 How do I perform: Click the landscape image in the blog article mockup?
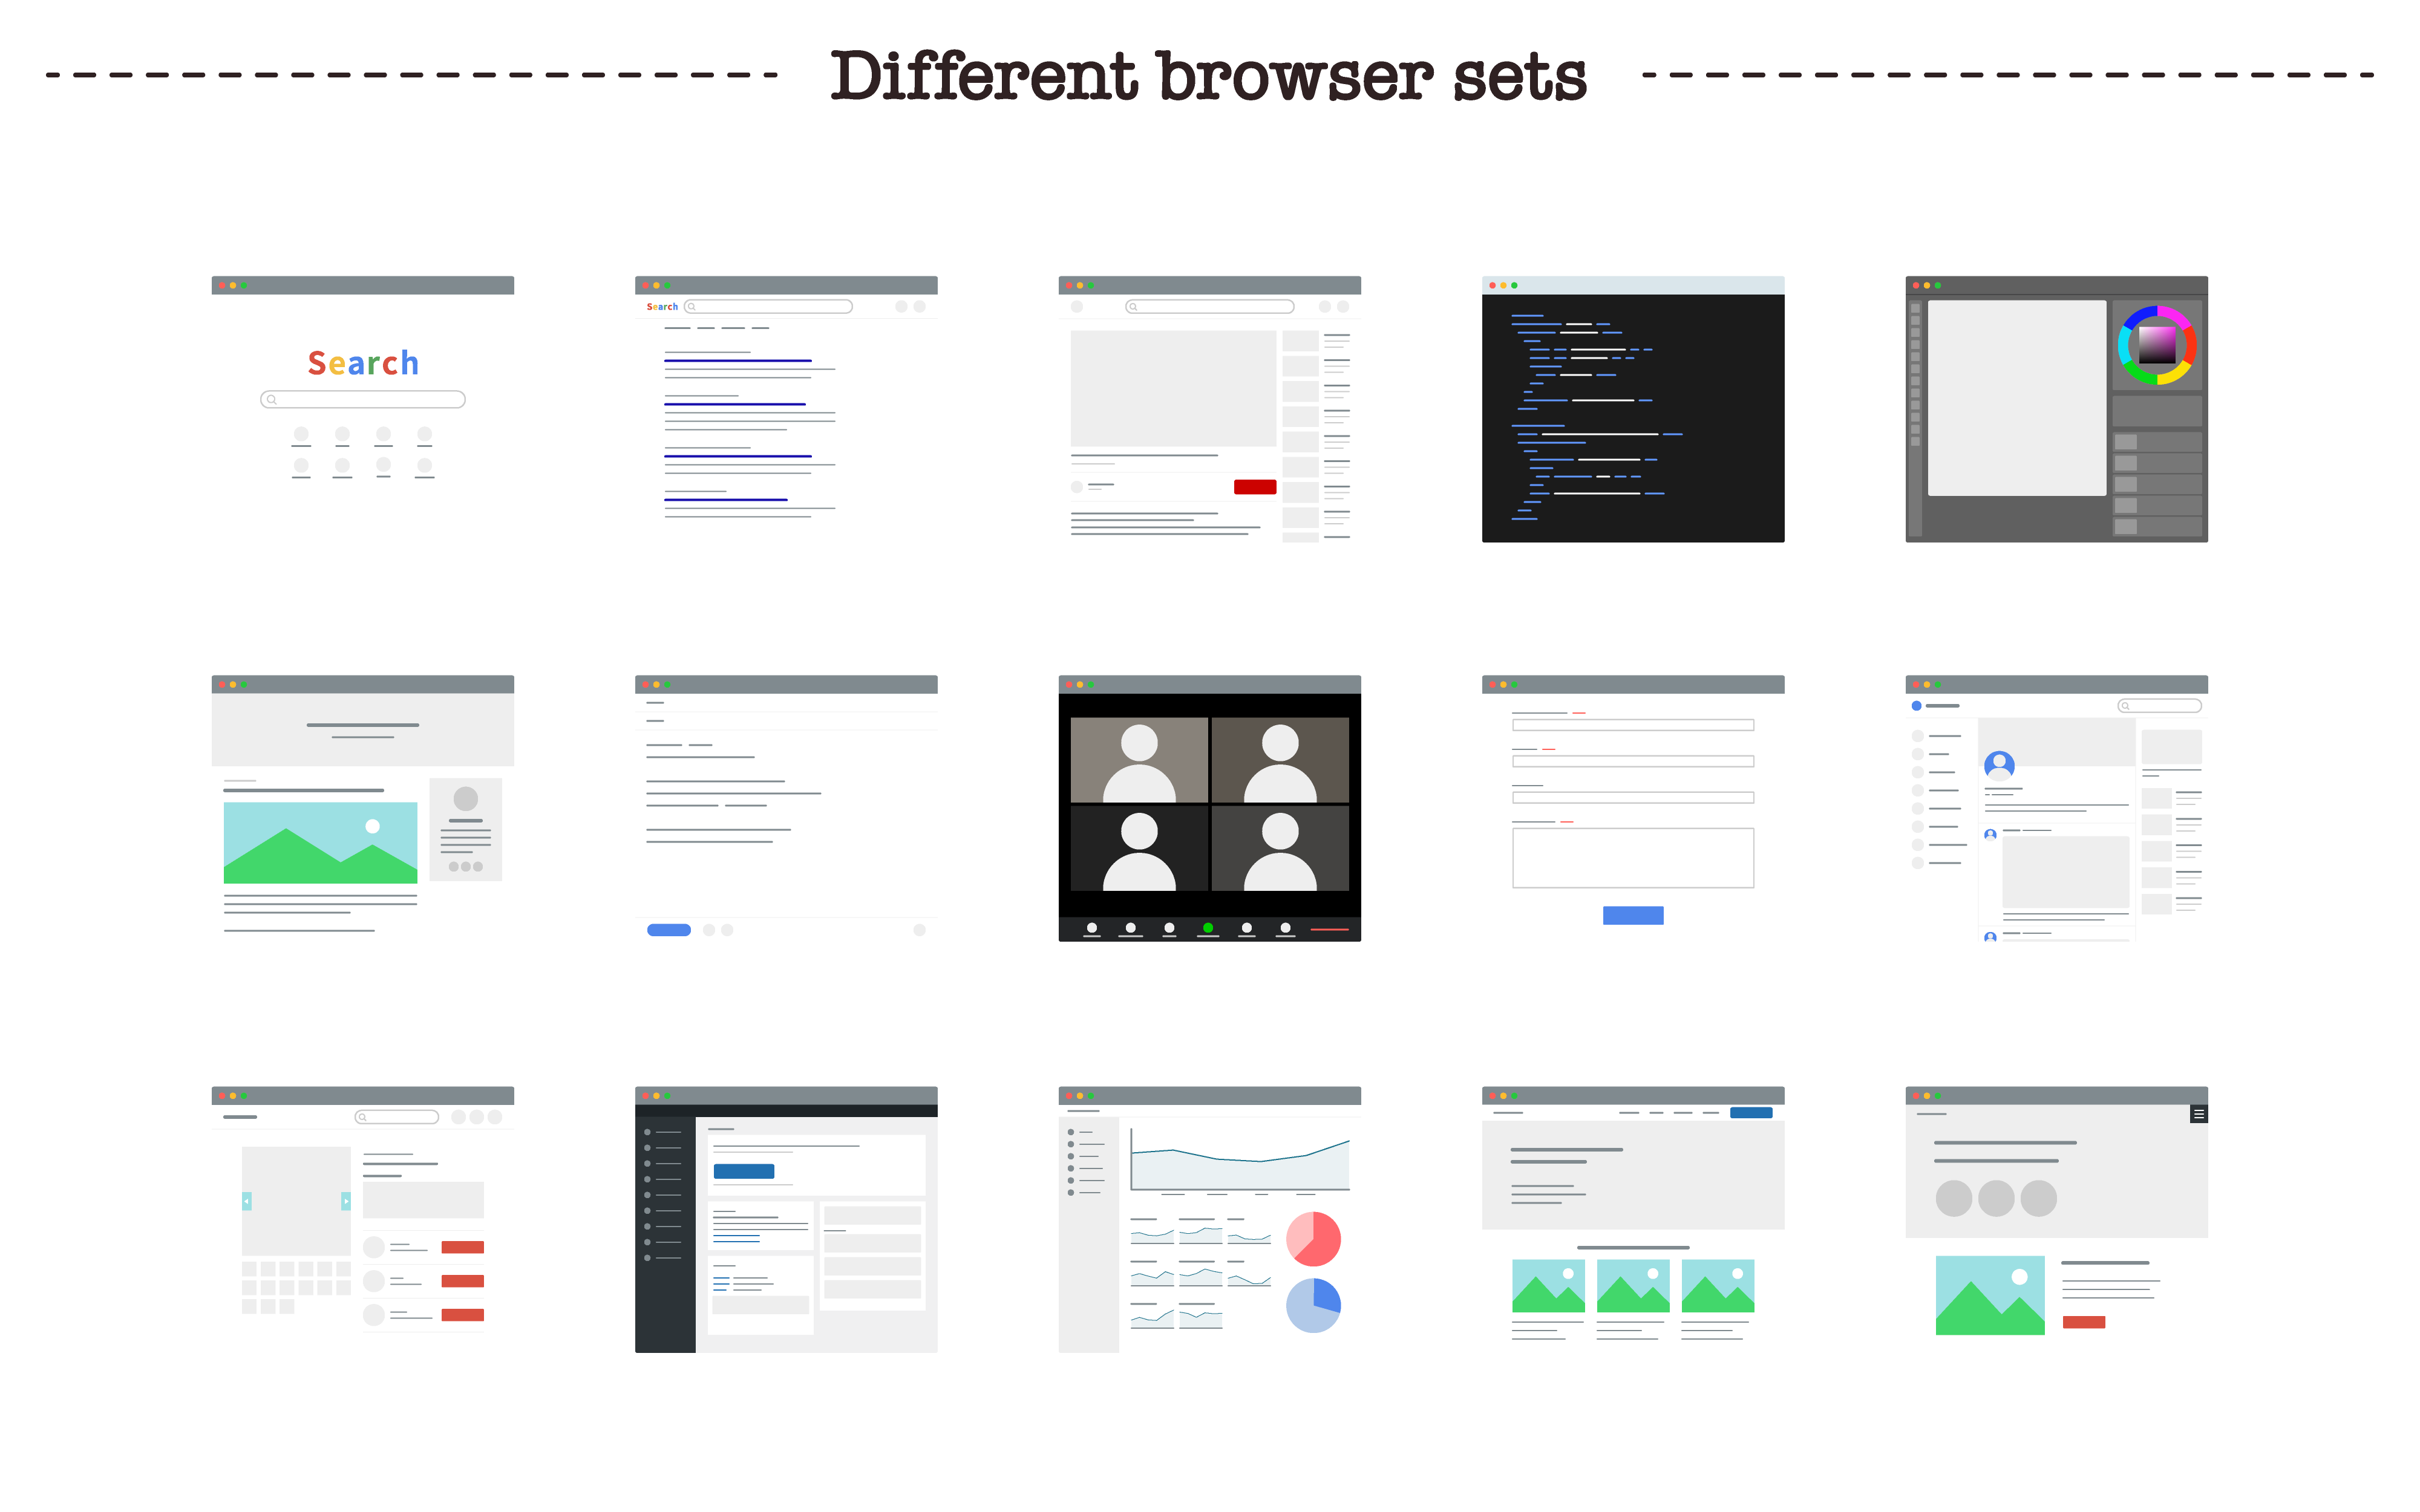pyautogui.click(x=320, y=842)
